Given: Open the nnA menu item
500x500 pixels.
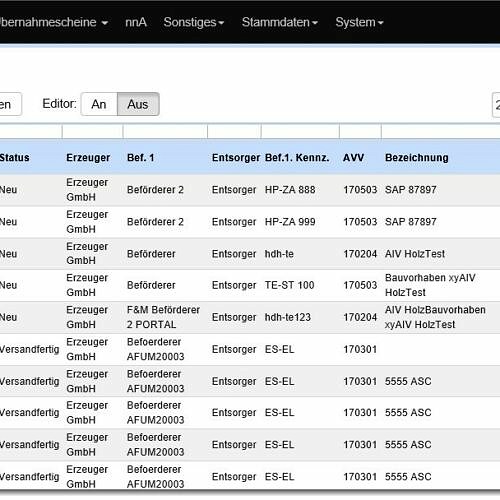Looking at the screenshot, I should tap(136, 22).
